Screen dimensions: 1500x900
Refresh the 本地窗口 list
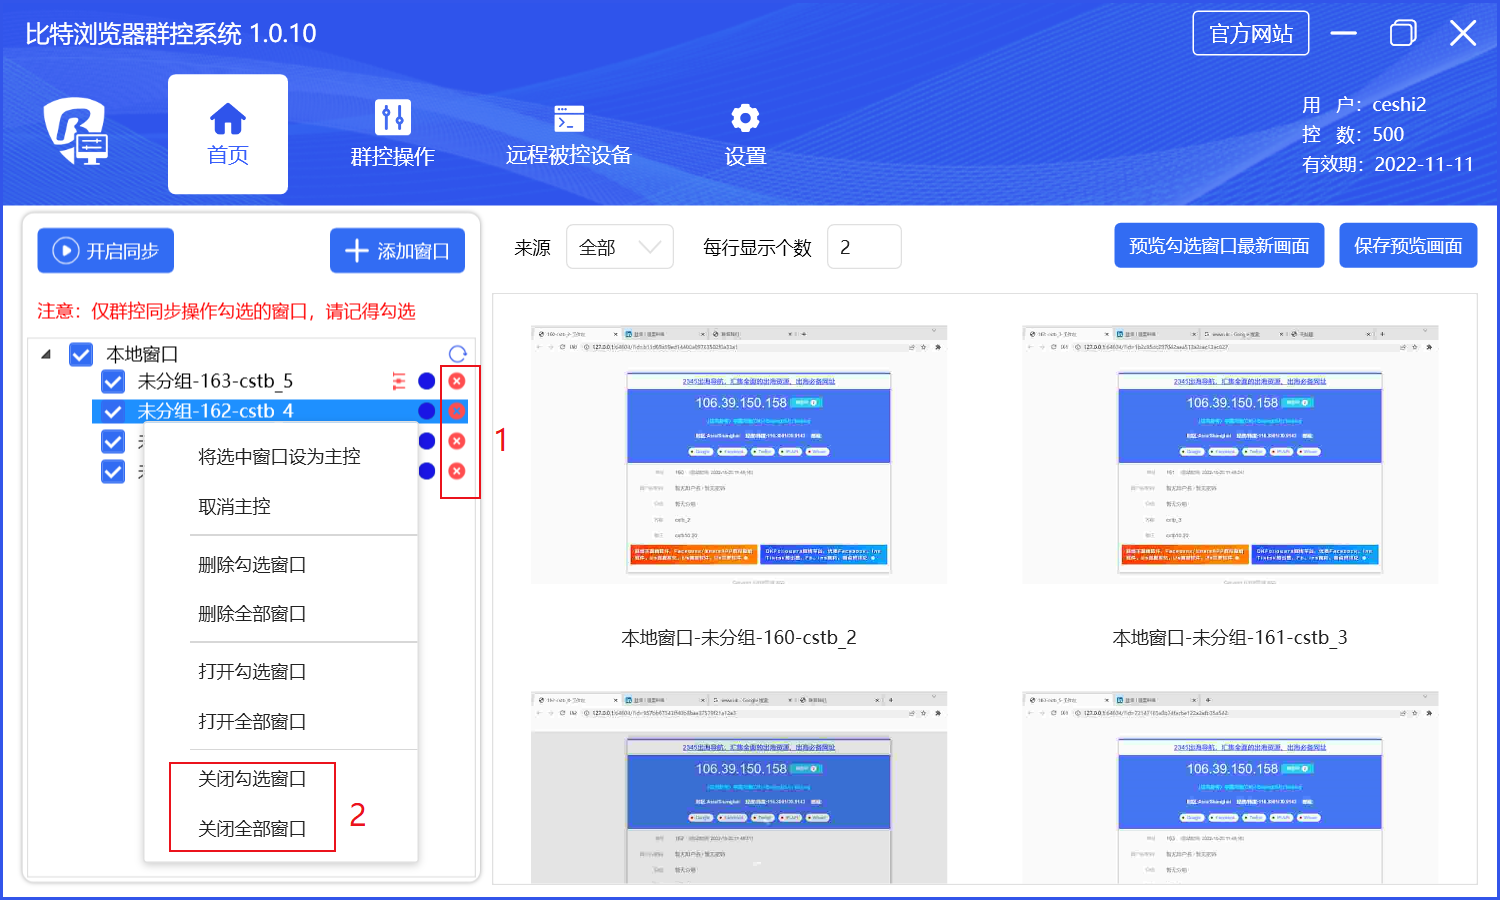pyautogui.click(x=457, y=354)
